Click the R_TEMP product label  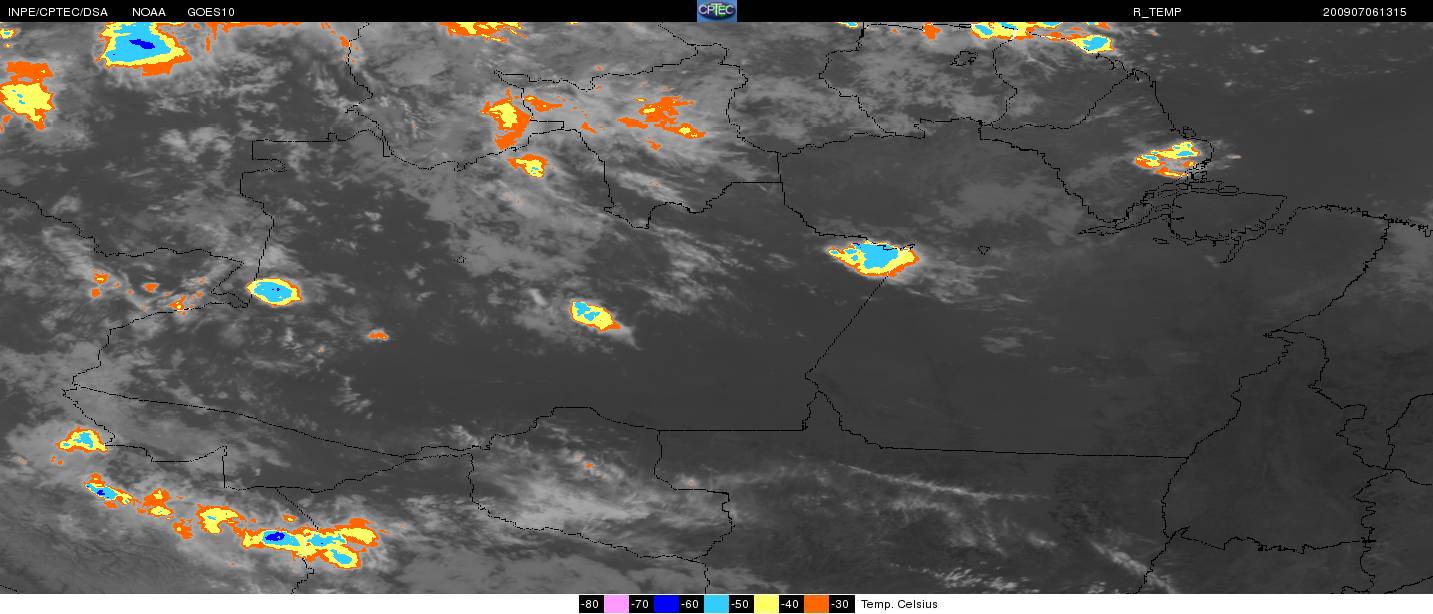[x=1157, y=12]
